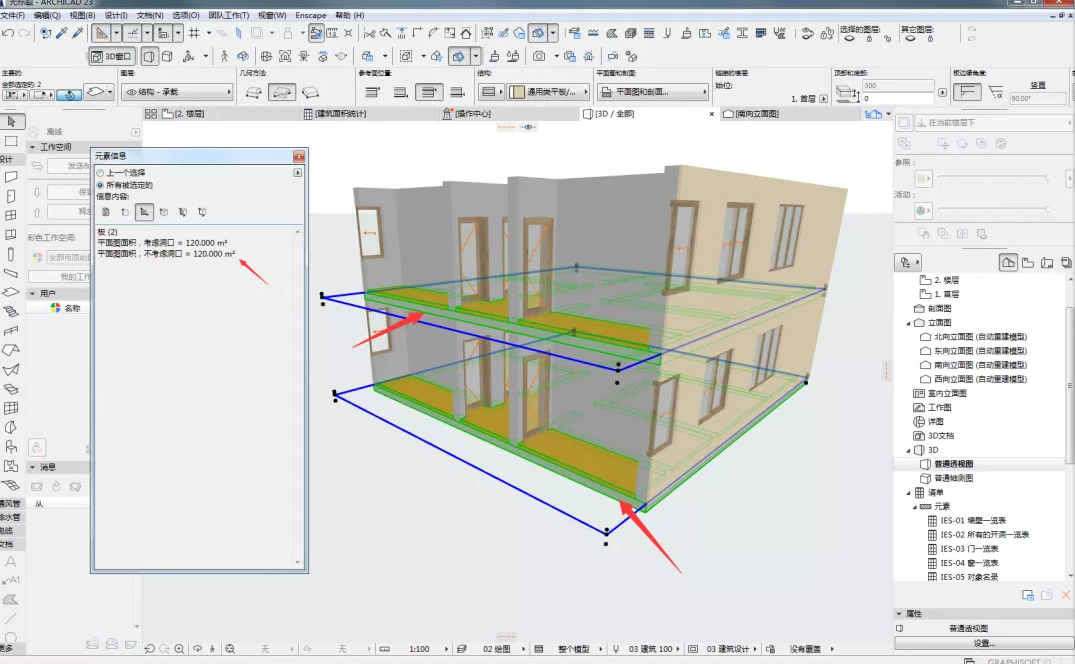This screenshot has width=1075, height=664.
Task: Select the Door tool in toolbox
Action: [x=10, y=196]
